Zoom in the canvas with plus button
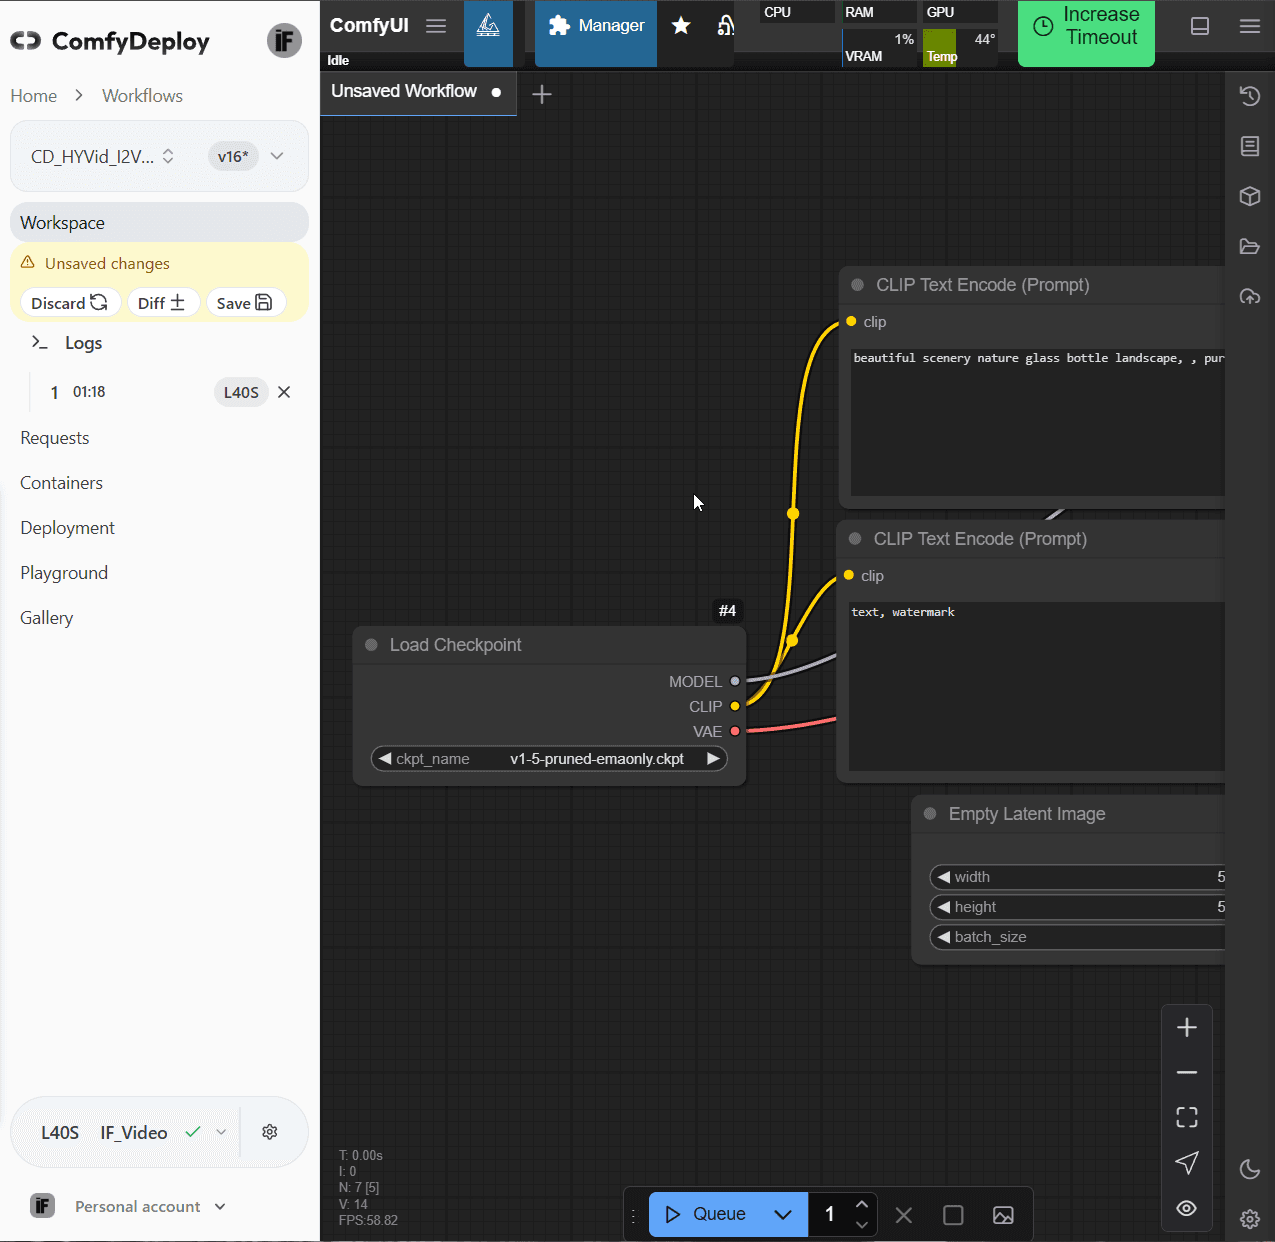The height and width of the screenshot is (1242, 1275). point(1187,1027)
